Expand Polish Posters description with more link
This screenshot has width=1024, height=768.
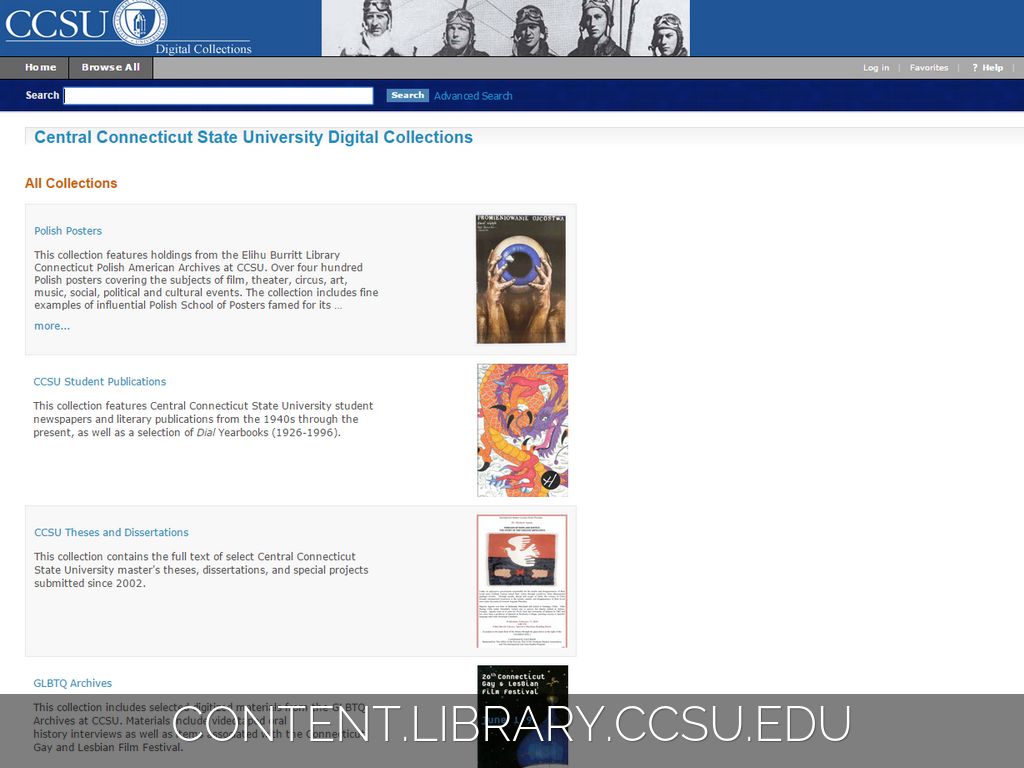[x=52, y=326]
